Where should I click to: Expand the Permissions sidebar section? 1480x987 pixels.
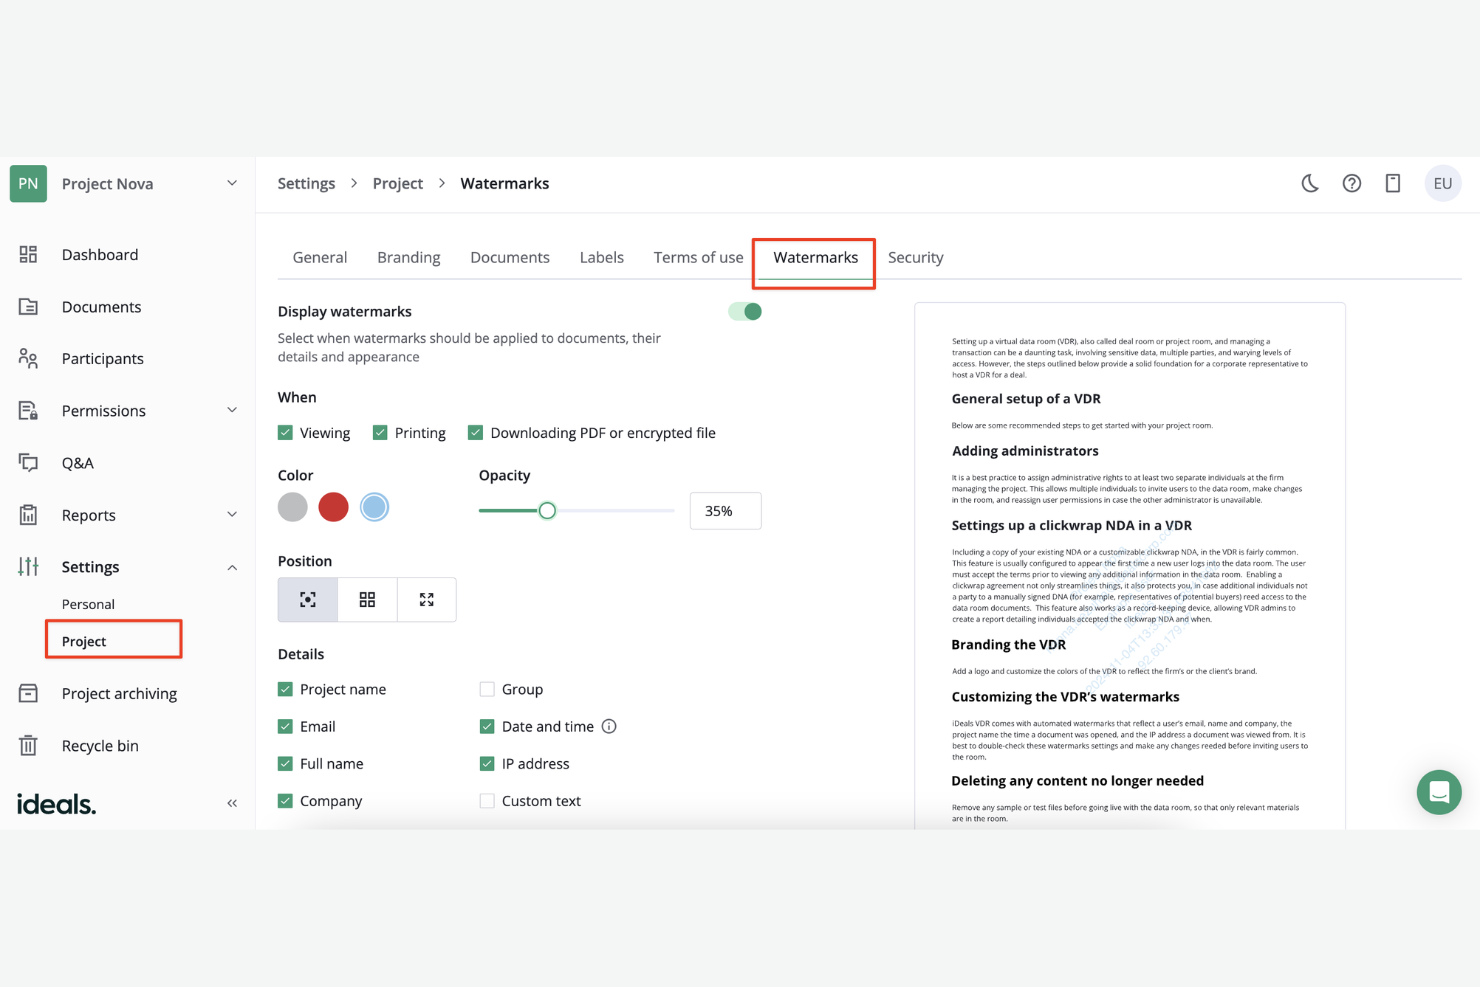tap(231, 410)
